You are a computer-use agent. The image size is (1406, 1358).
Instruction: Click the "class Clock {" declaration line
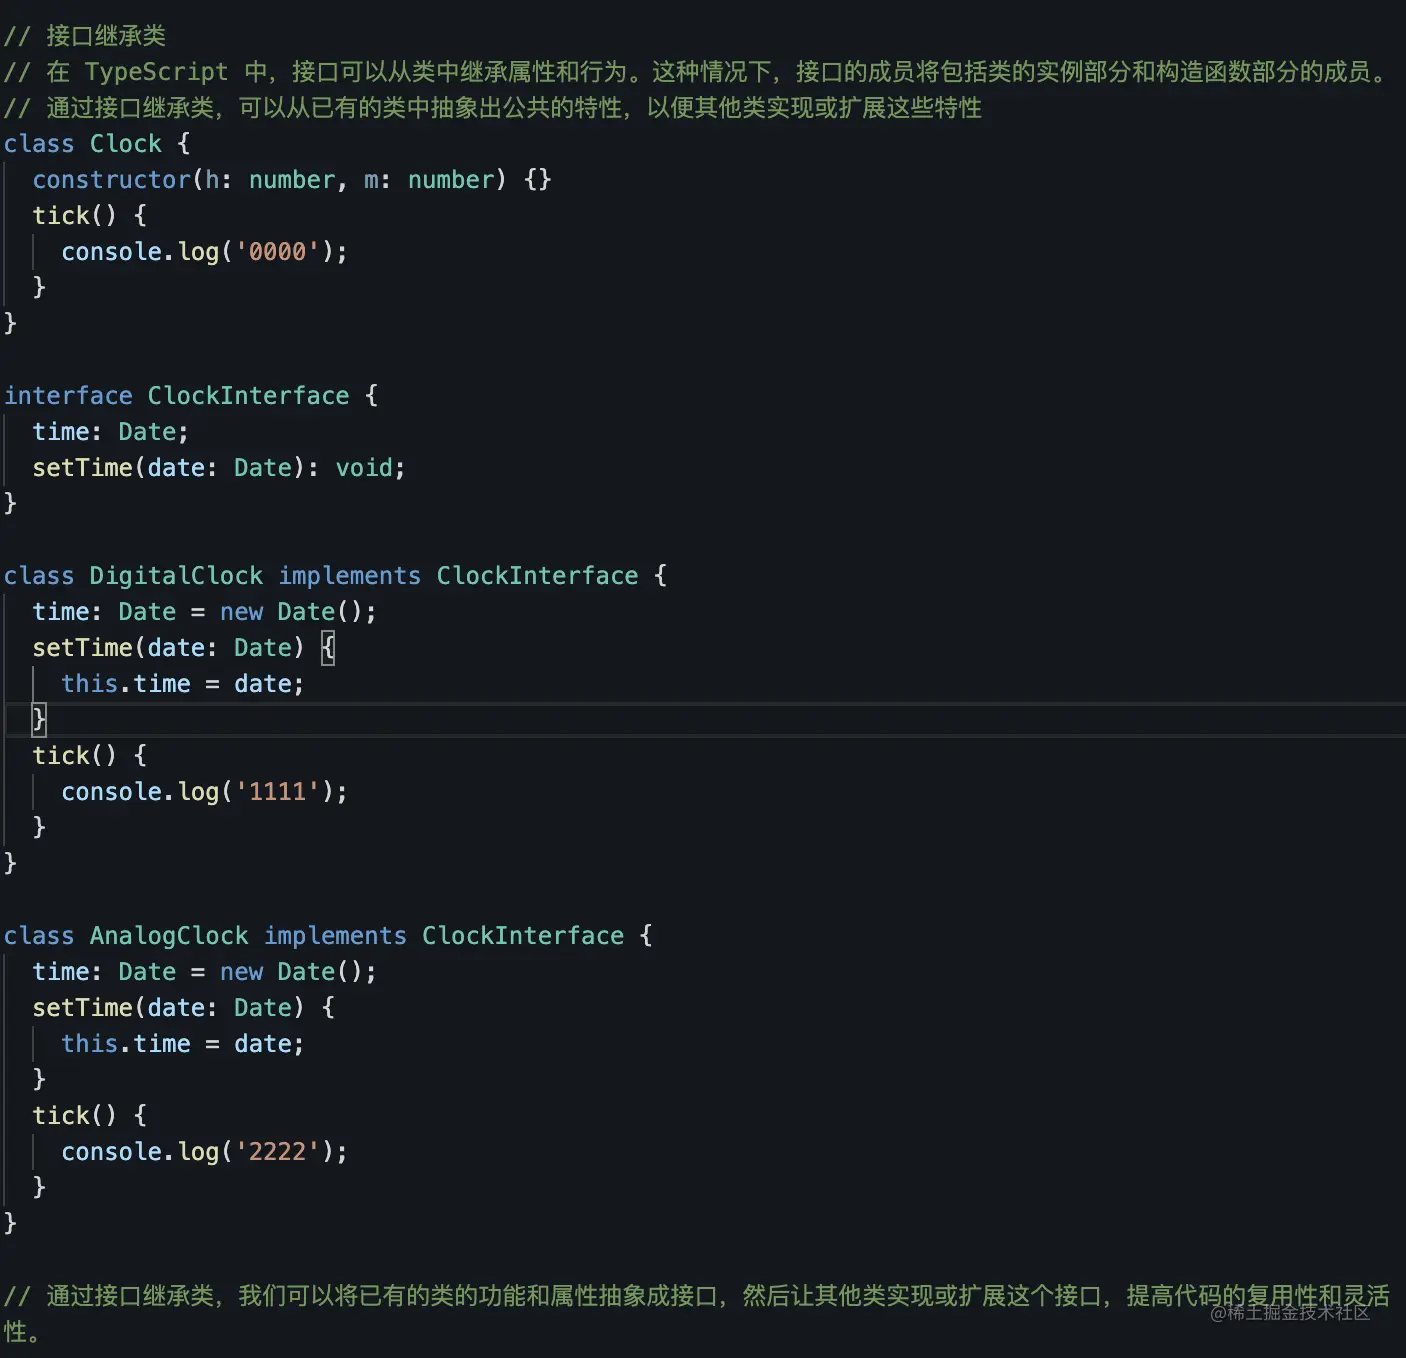pos(97,144)
